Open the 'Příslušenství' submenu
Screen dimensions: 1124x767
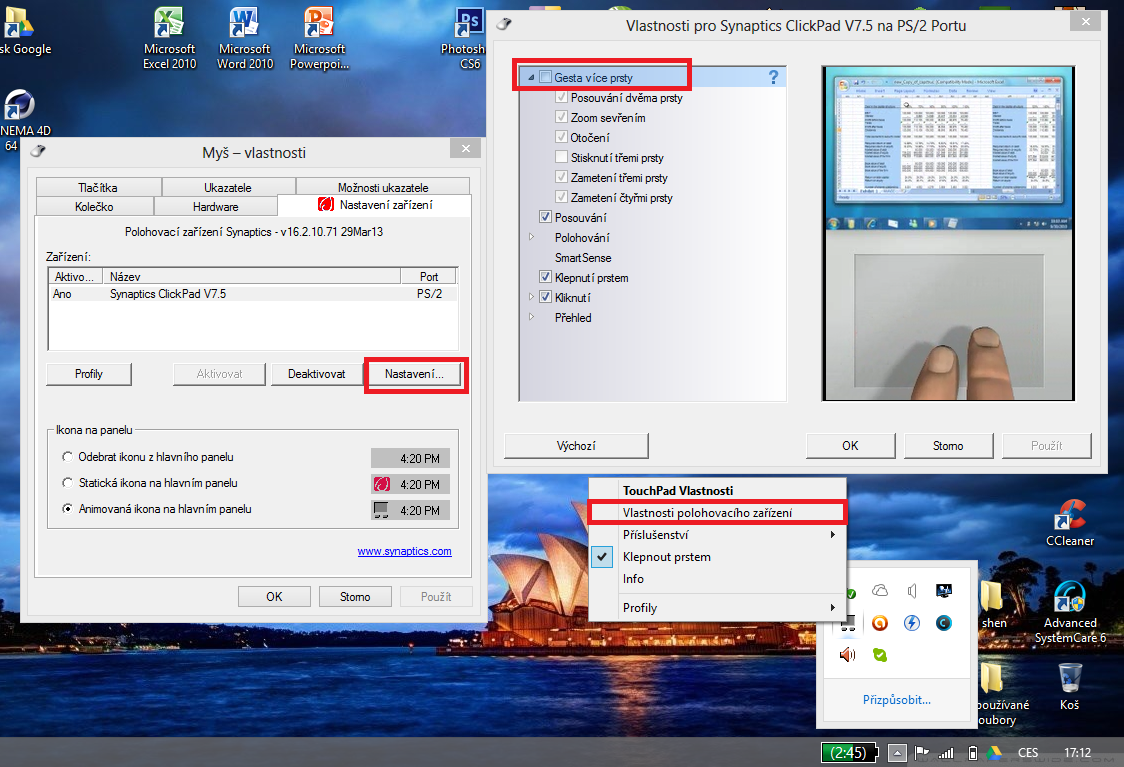coord(717,535)
